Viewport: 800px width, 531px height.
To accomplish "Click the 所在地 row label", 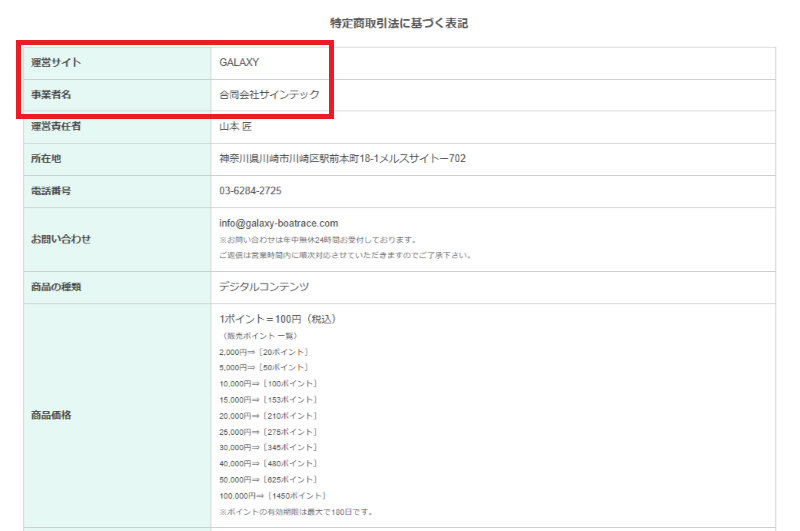I will coord(46,159).
